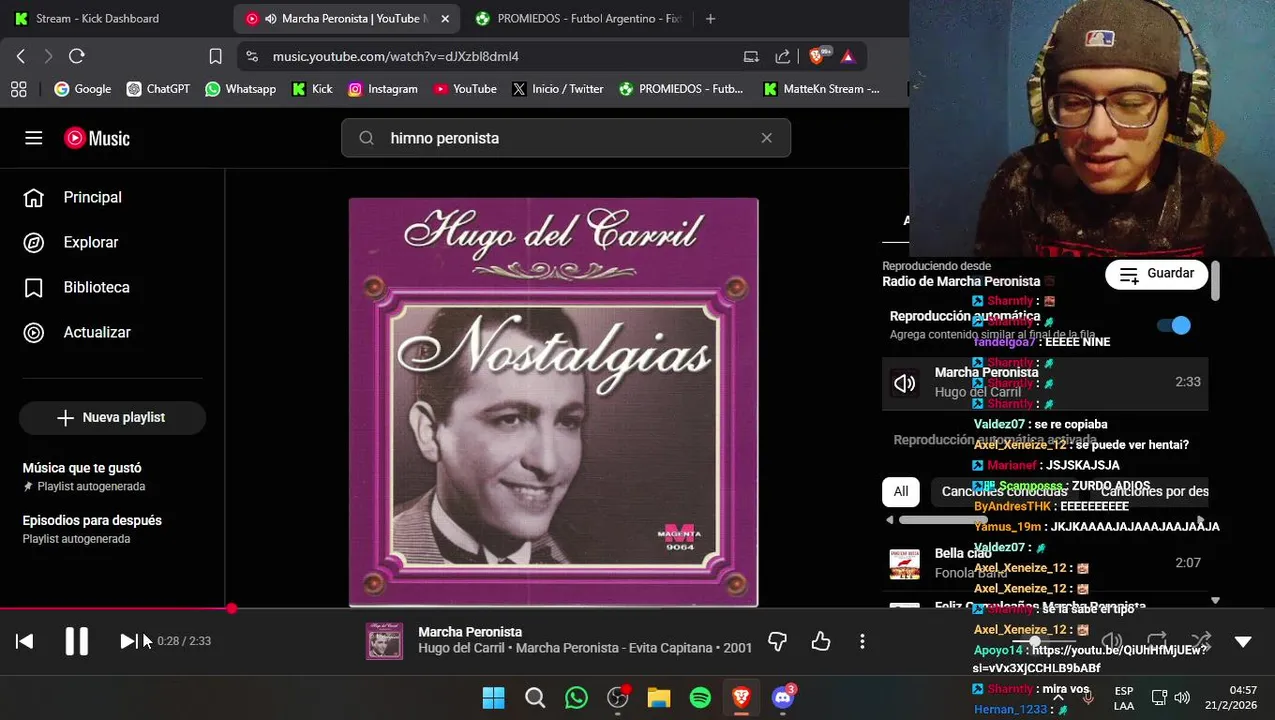Open site settings icon in address bar

(251, 57)
